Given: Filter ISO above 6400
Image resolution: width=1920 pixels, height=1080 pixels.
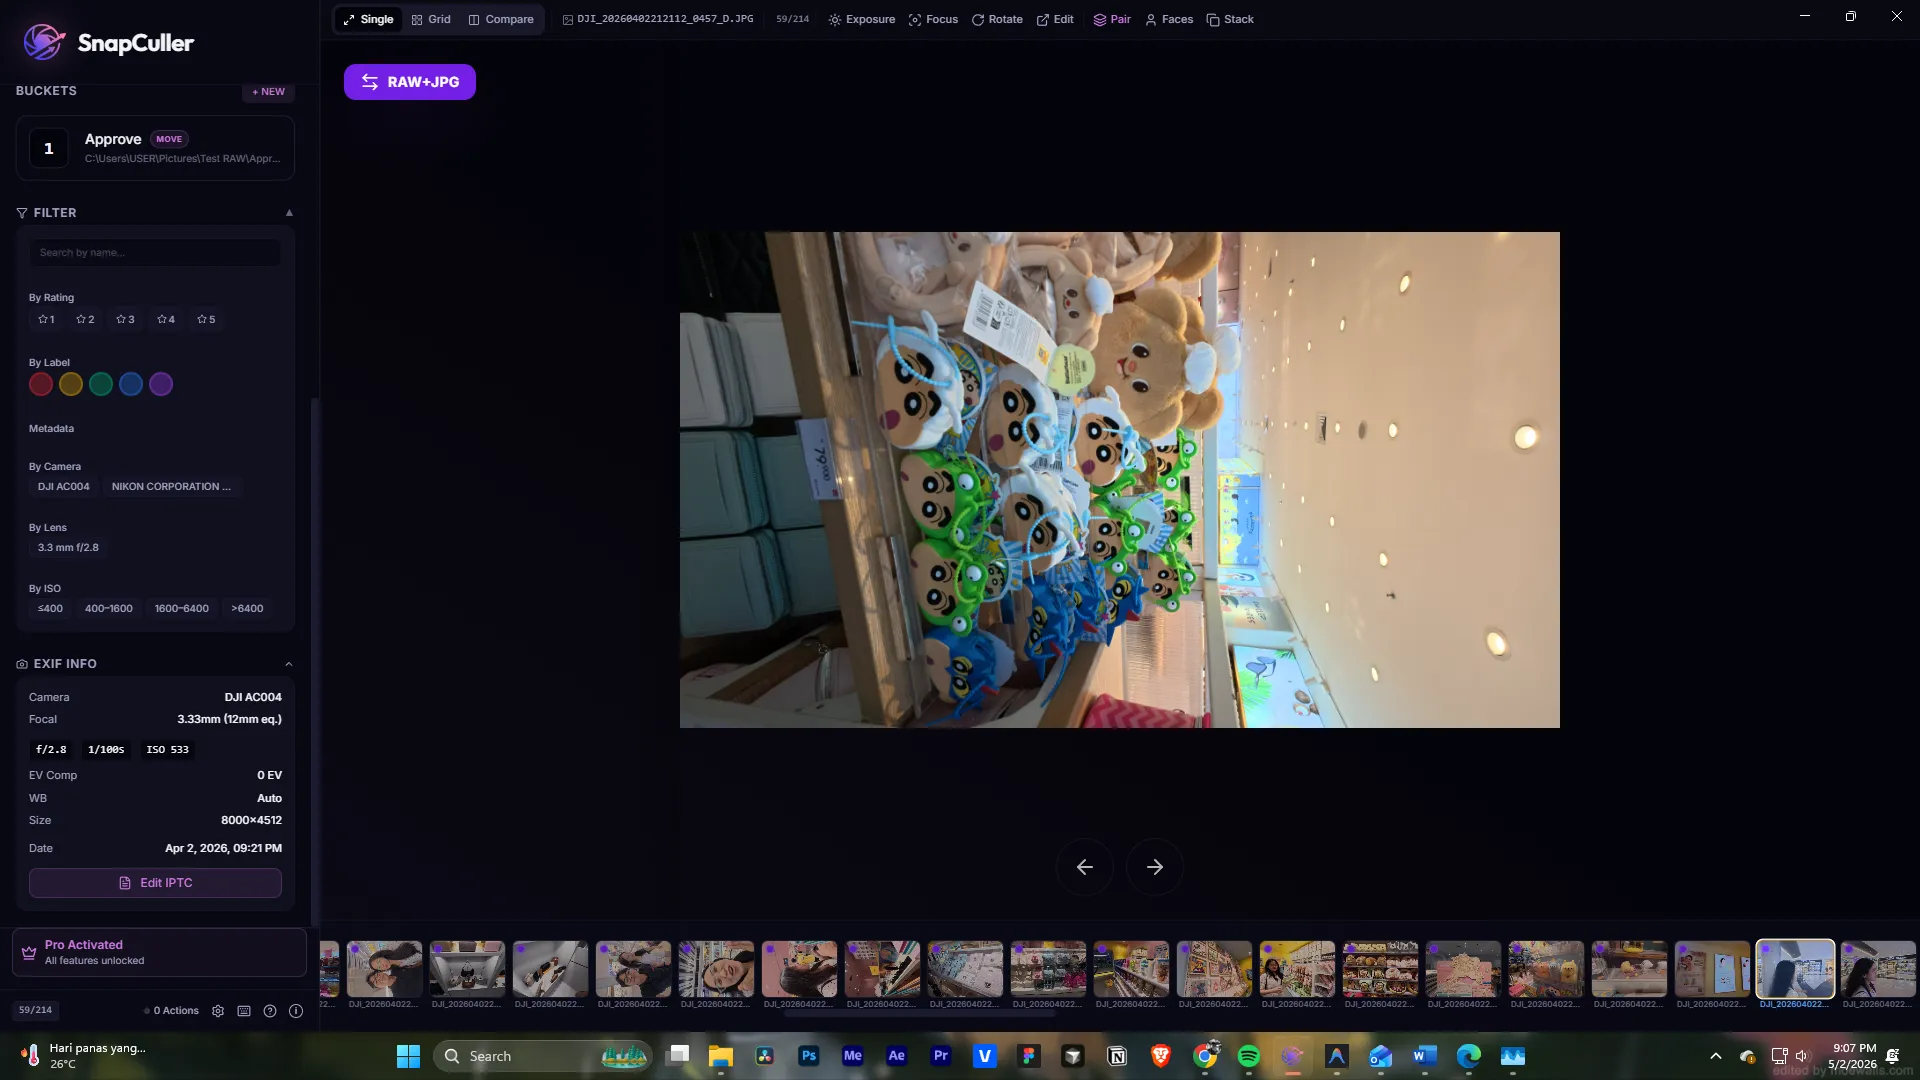Looking at the screenshot, I should pyautogui.click(x=248, y=609).
